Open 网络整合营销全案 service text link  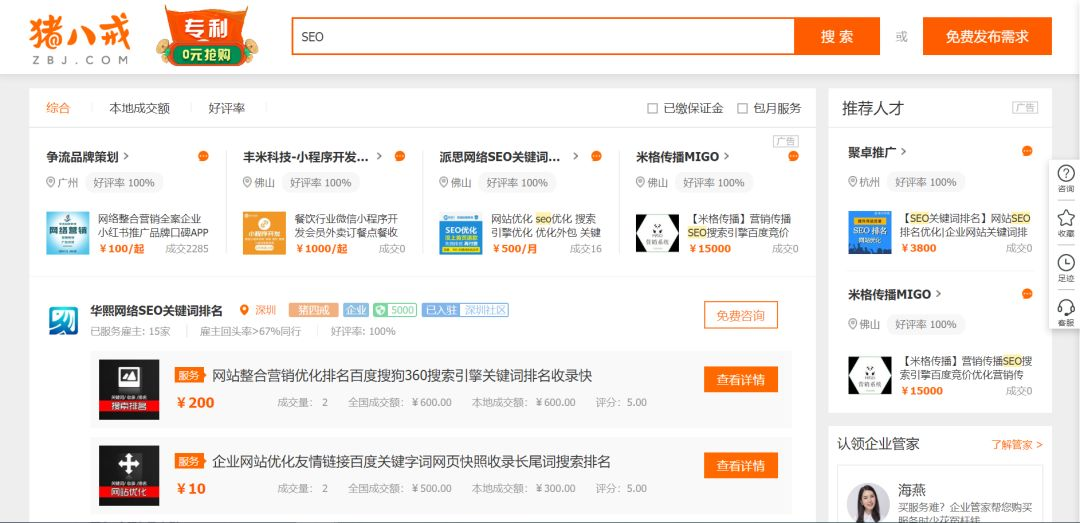(153, 226)
